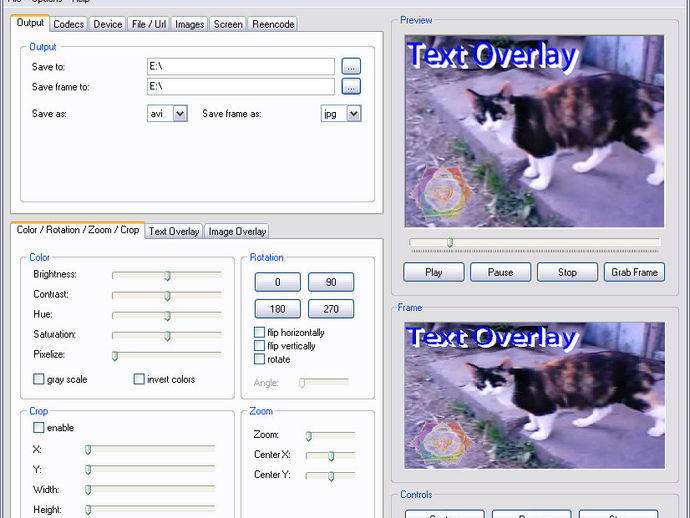The image size is (690, 518).
Task: Adjust the Contrast slider
Action: point(167,295)
